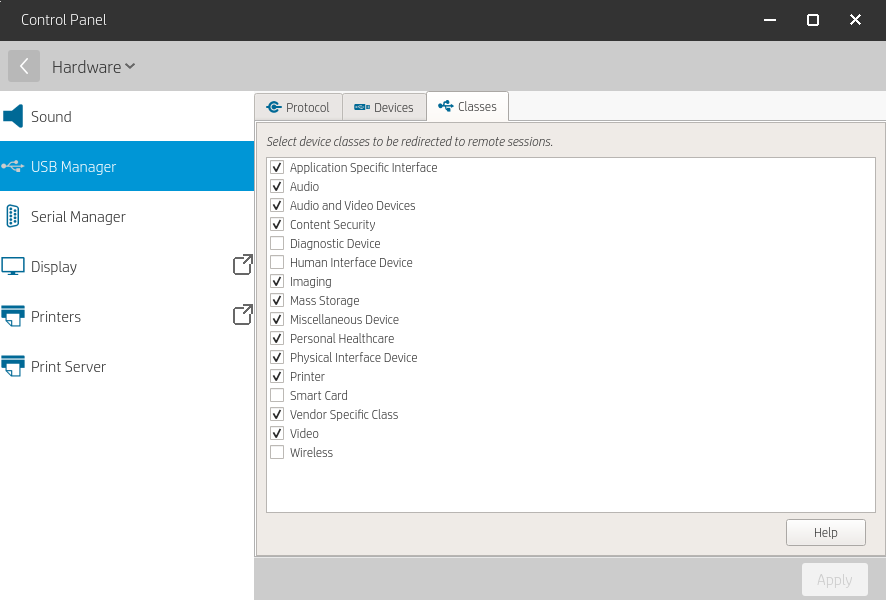Check the Human Interface Device option
This screenshot has height=600, width=886.
click(277, 262)
